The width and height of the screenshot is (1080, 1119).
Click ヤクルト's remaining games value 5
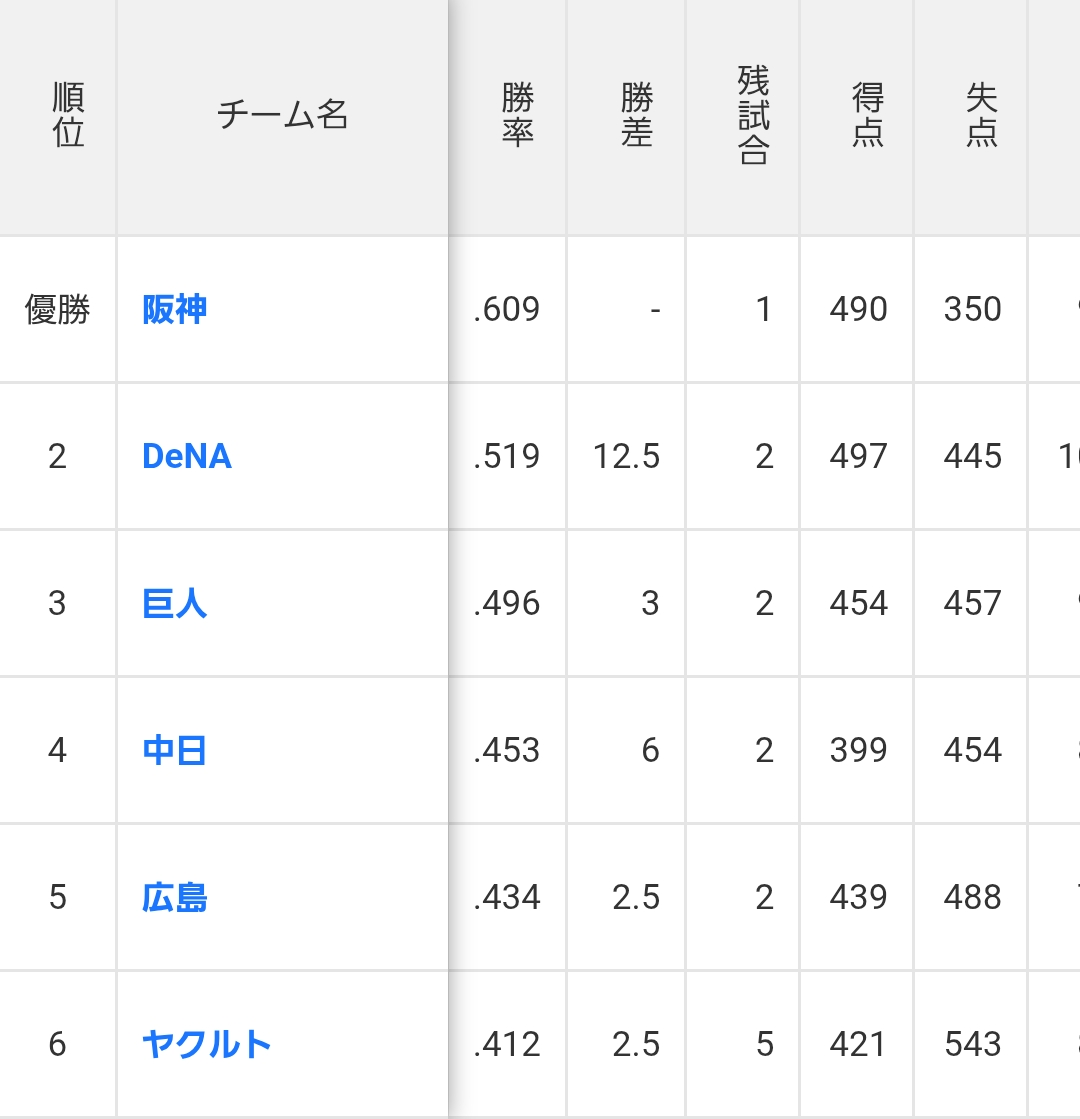764,1044
